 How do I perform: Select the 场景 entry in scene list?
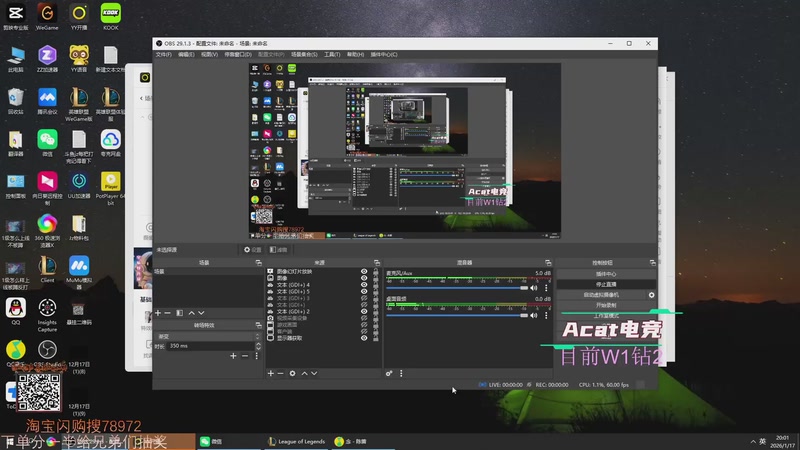208,272
